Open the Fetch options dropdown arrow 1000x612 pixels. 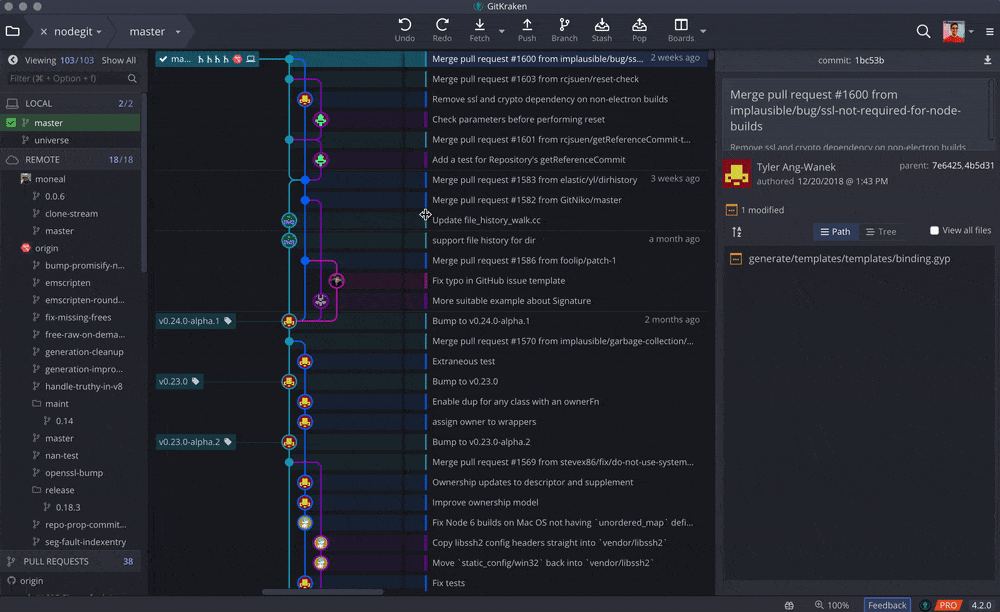point(501,31)
